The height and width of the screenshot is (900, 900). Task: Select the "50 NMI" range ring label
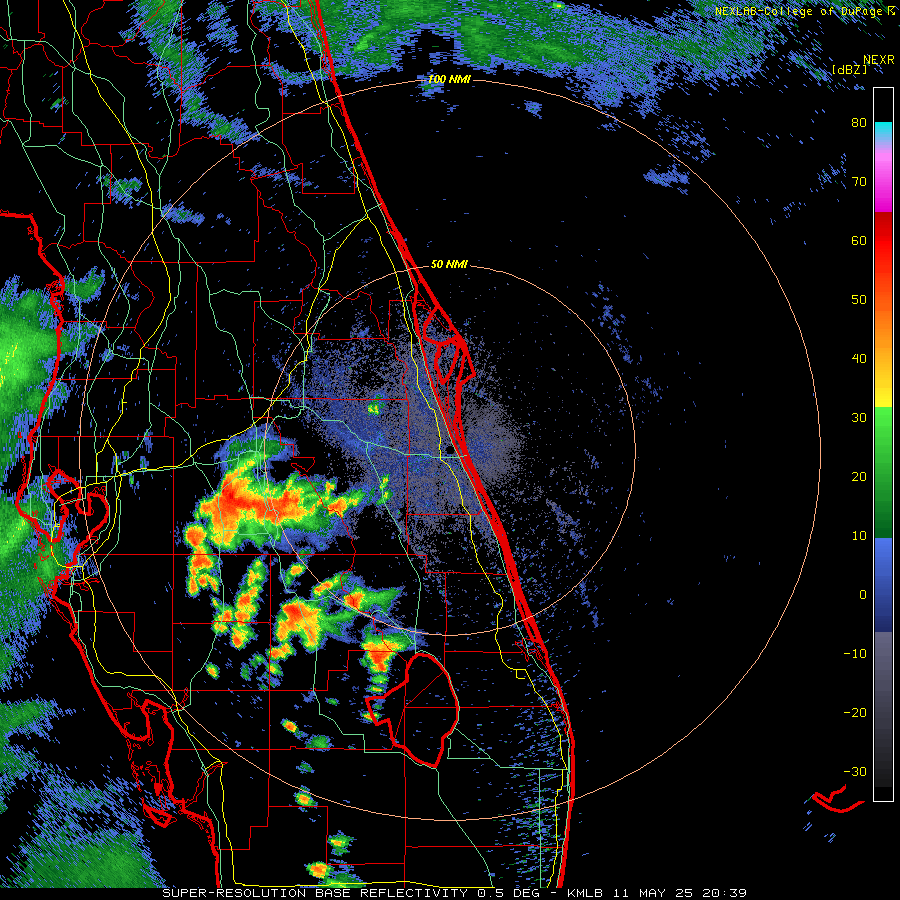pos(449,264)
